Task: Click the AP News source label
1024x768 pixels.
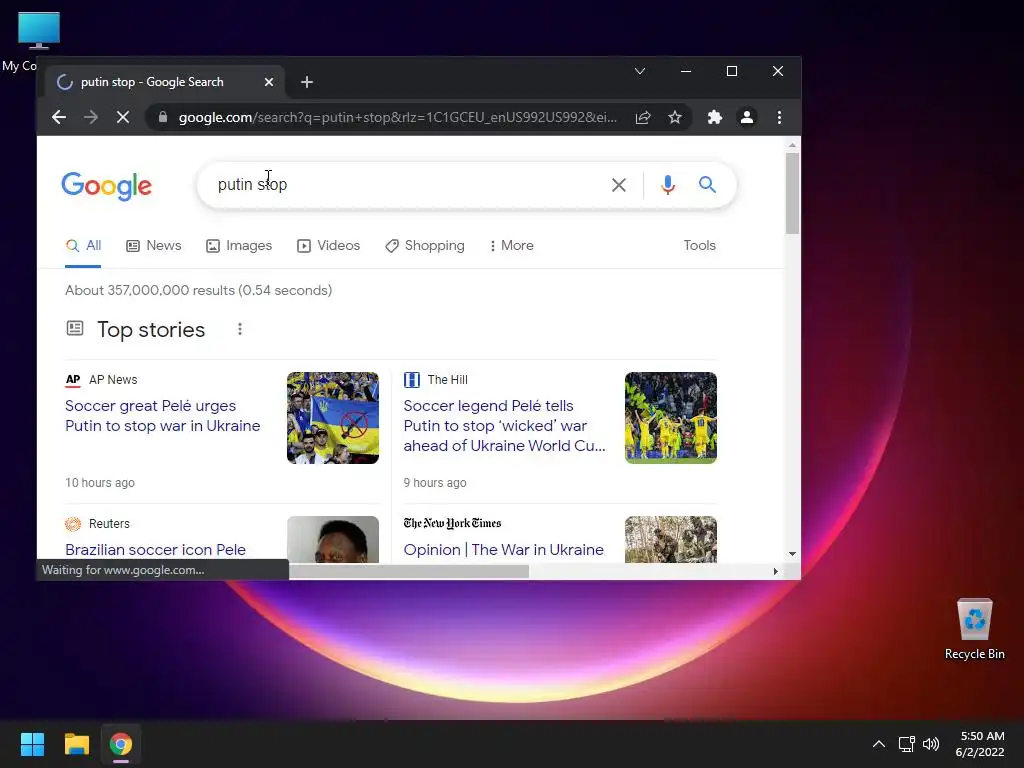Action: pyautogui.click(x=101, y=380)
